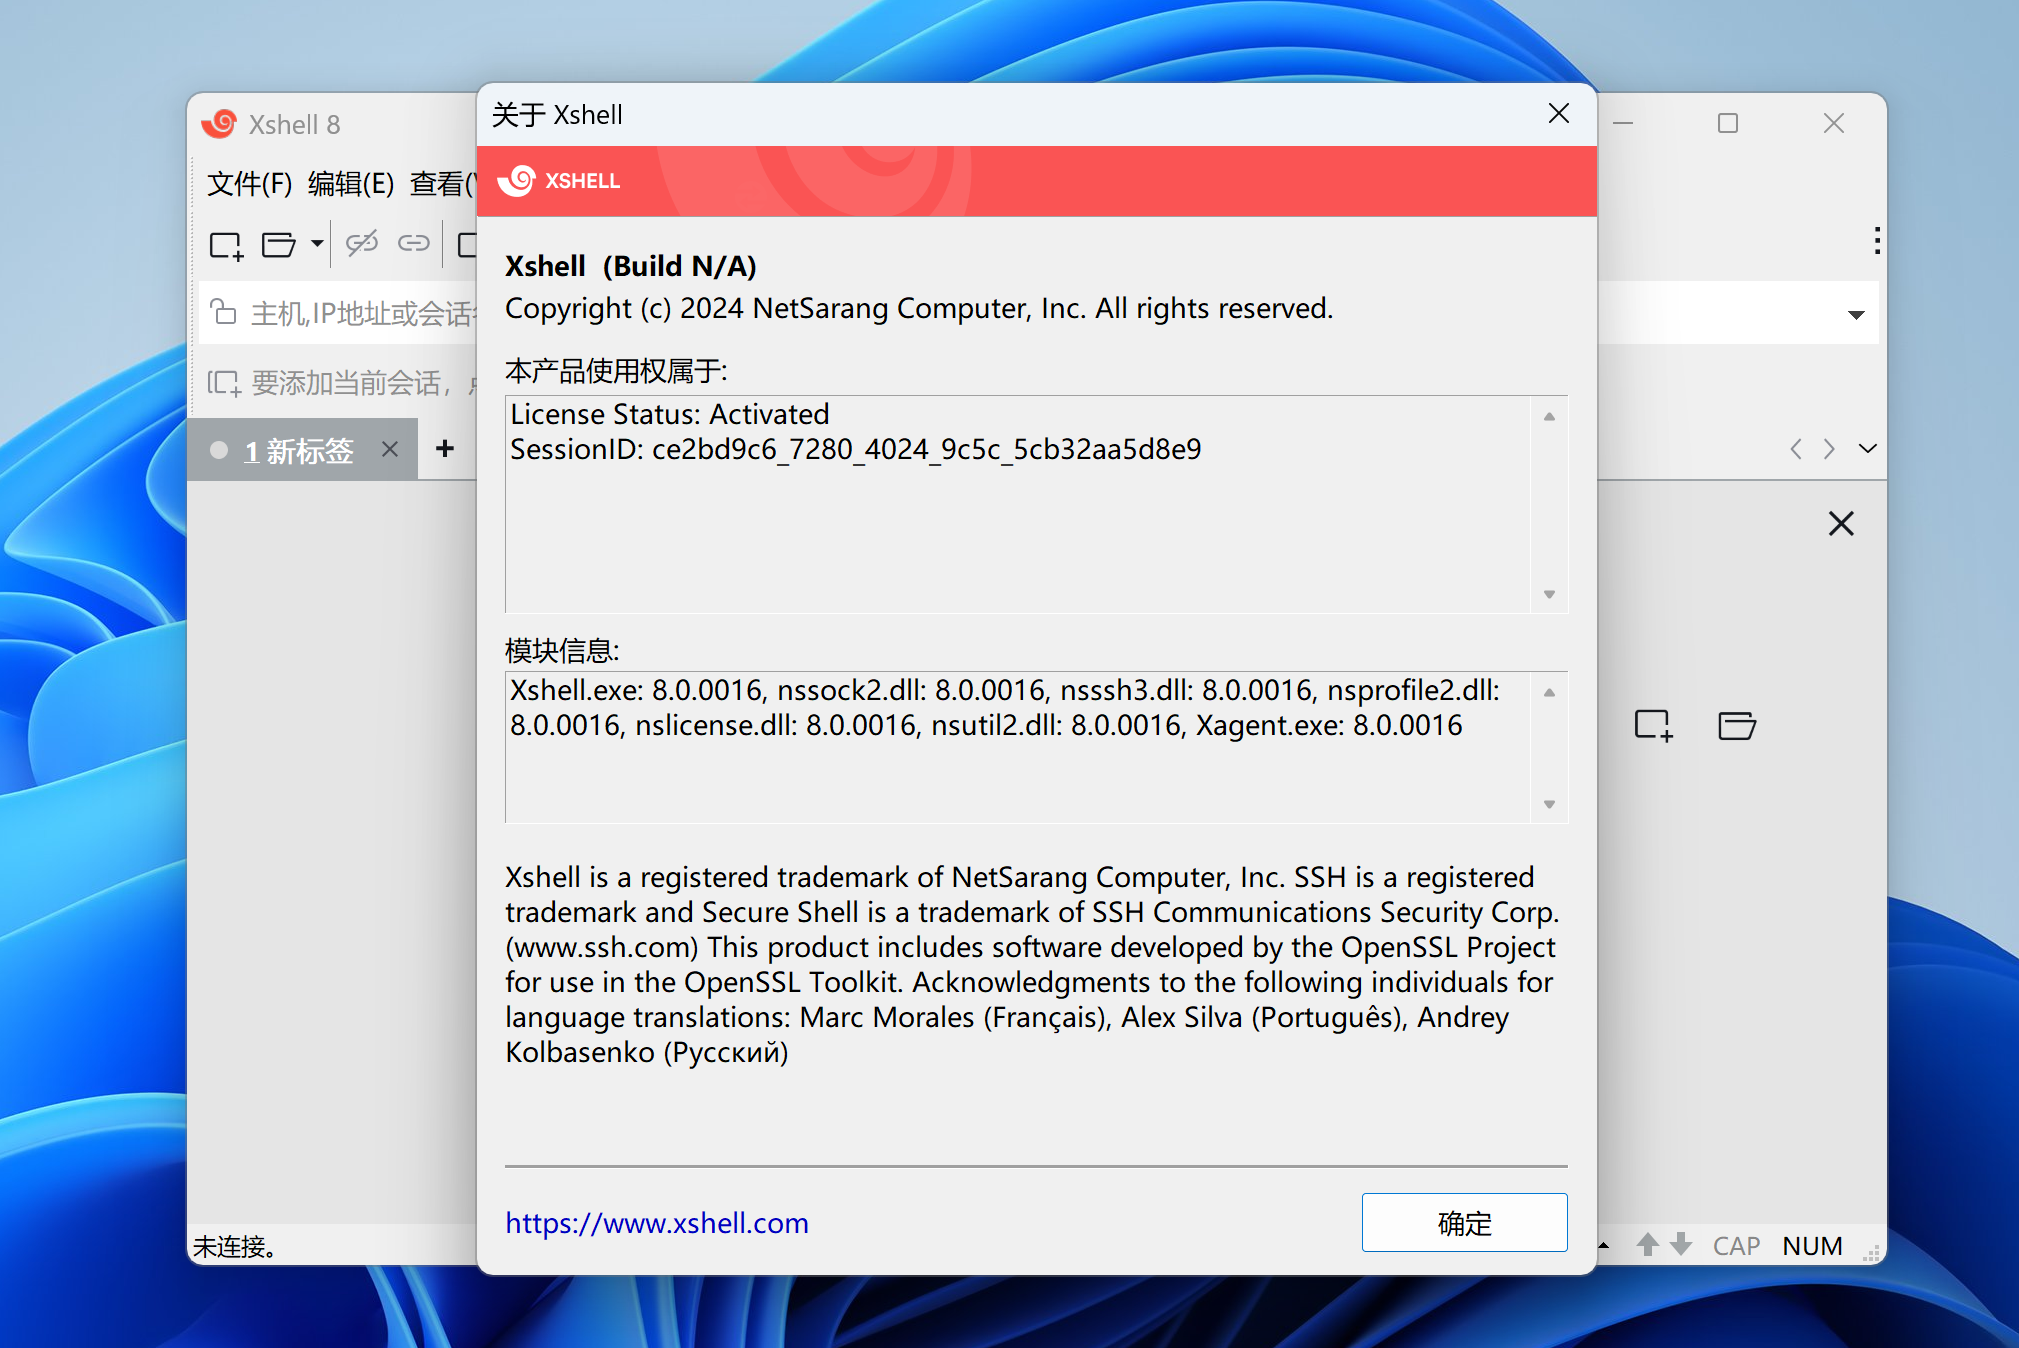Screen dimensions: 2019x1348
Task: Click the License Status: Activated text
Action: 670,414
